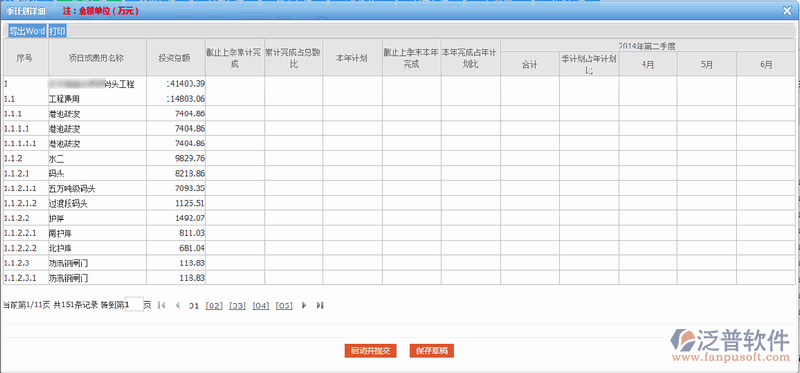Select sequence number 1.1.2.3.1 cell

(25, 278)
